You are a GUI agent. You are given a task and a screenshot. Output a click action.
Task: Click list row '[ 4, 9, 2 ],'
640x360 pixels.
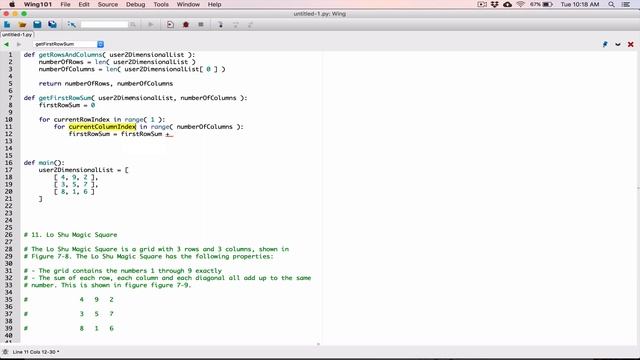tap(76, 177)
